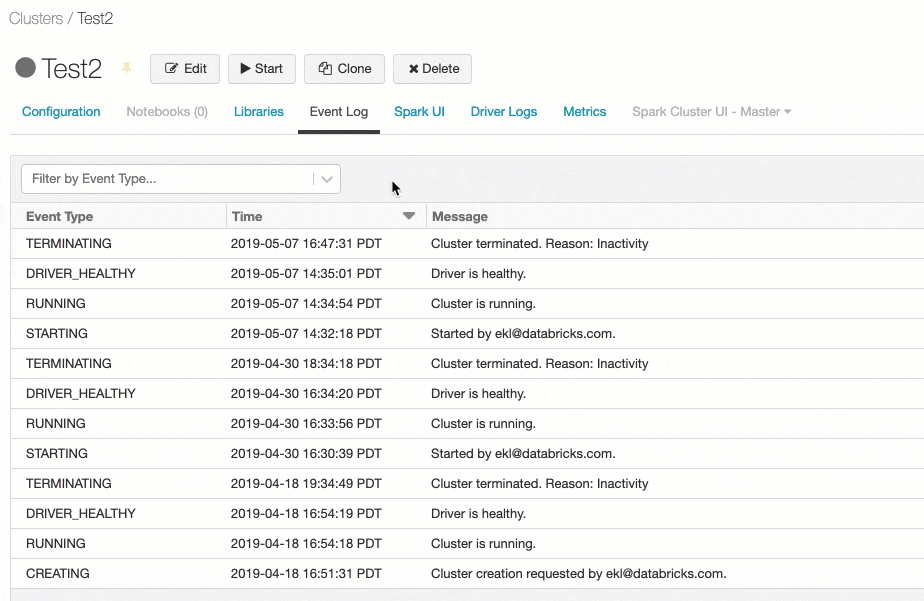Select the CREATING event row
The width and height of the screenshot is (924, 601).
(467, 574)
